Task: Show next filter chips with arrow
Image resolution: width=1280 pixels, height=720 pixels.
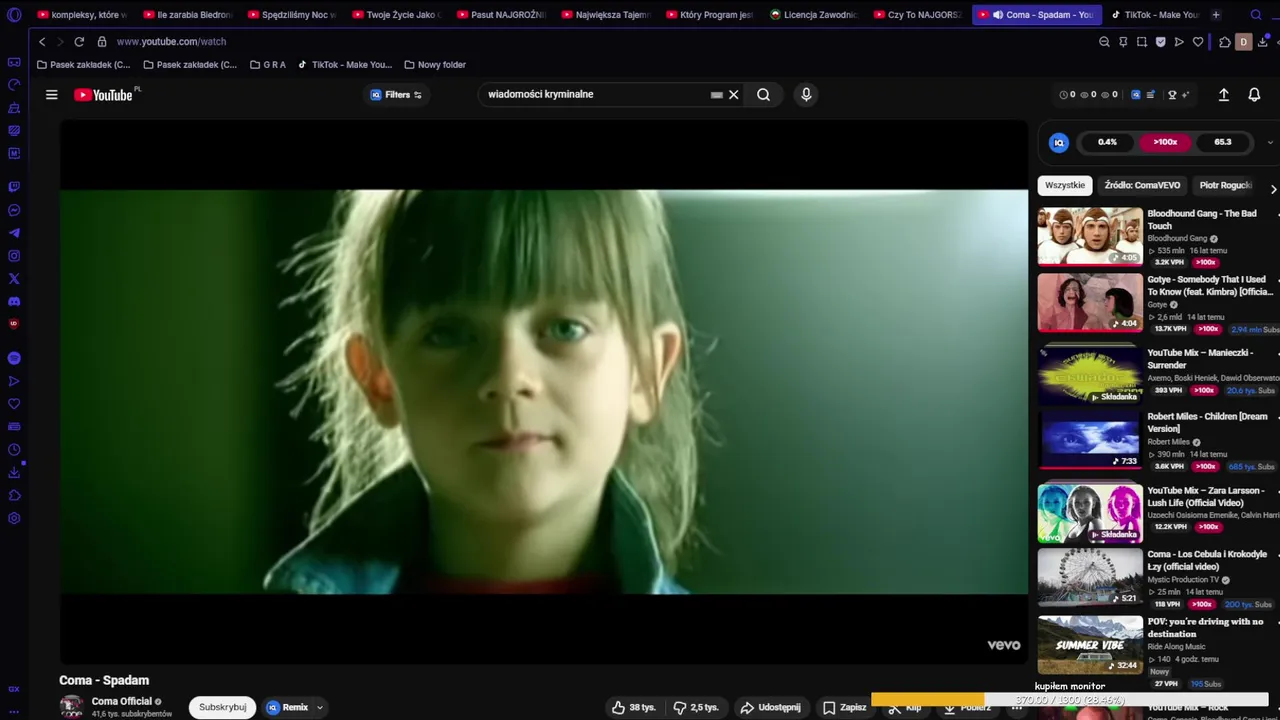Action: tap(1273, 188)
